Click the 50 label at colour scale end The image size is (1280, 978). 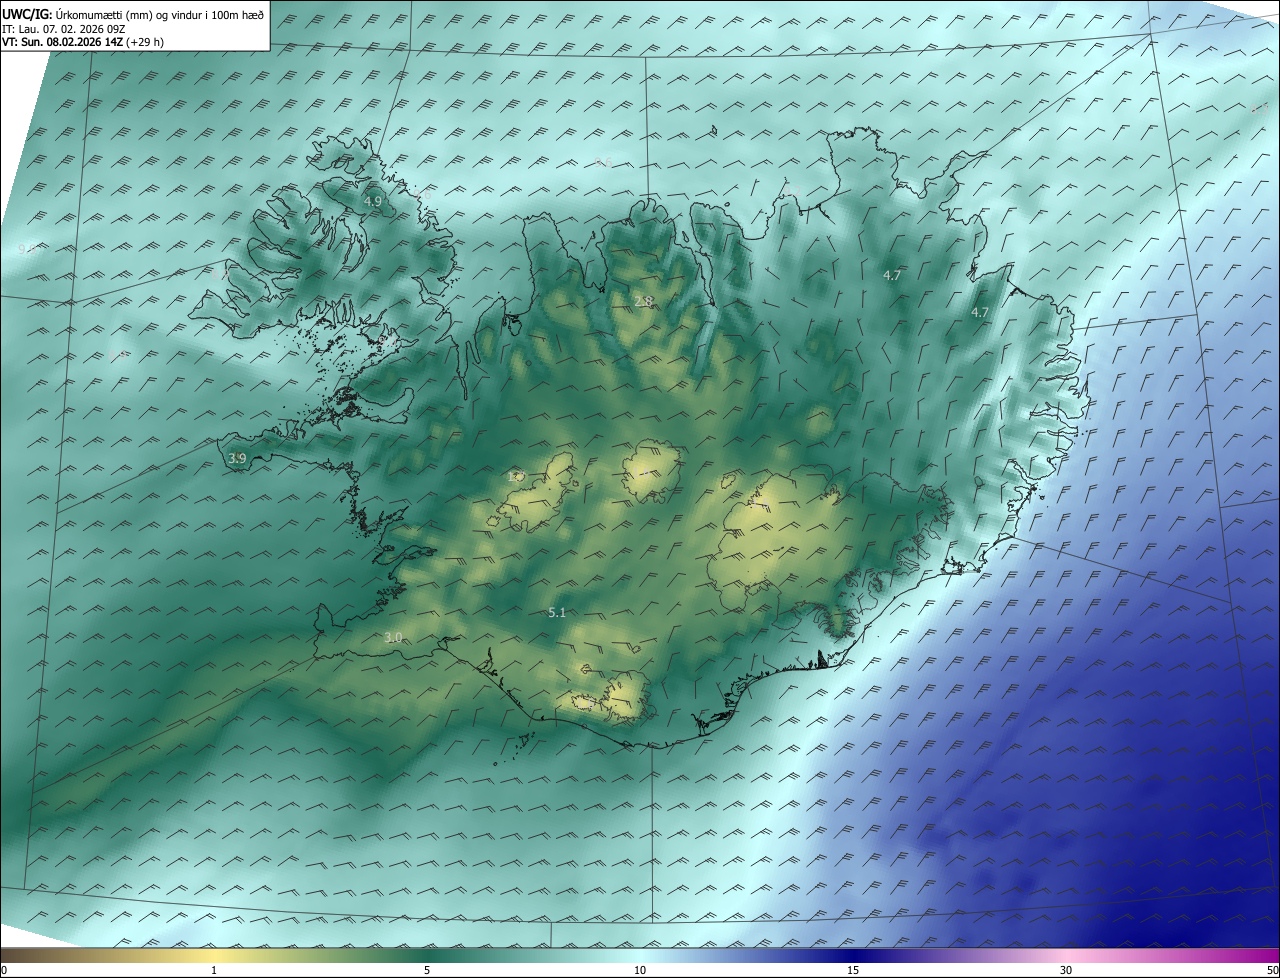pos(1272,970)
